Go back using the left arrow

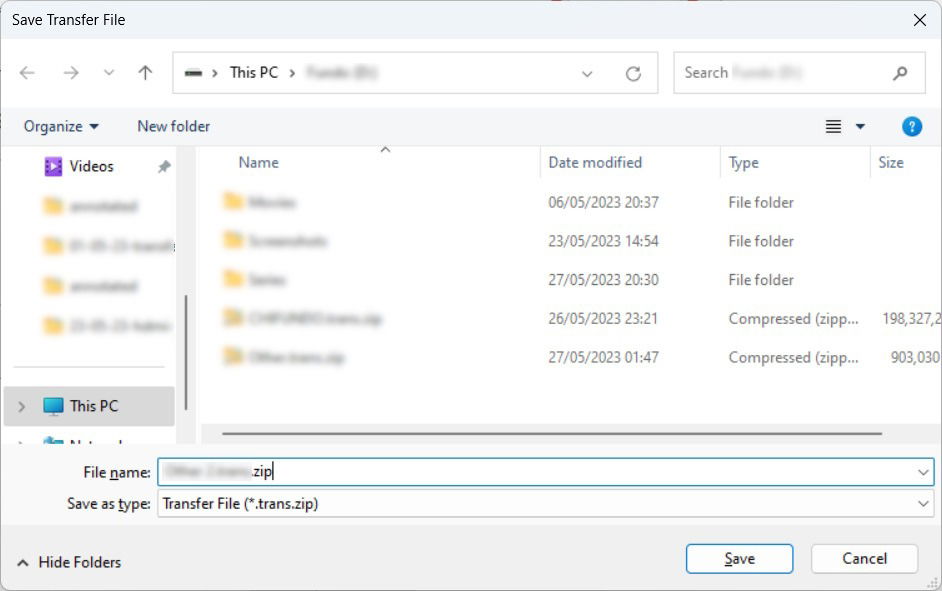27,73
